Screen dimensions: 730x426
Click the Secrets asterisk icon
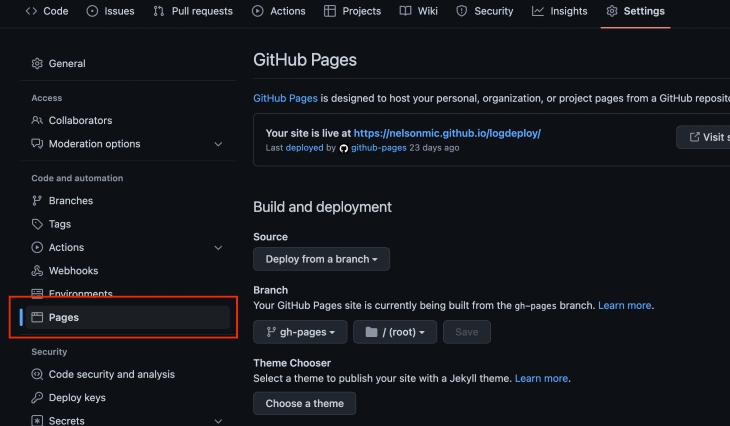tap(37, 420)
